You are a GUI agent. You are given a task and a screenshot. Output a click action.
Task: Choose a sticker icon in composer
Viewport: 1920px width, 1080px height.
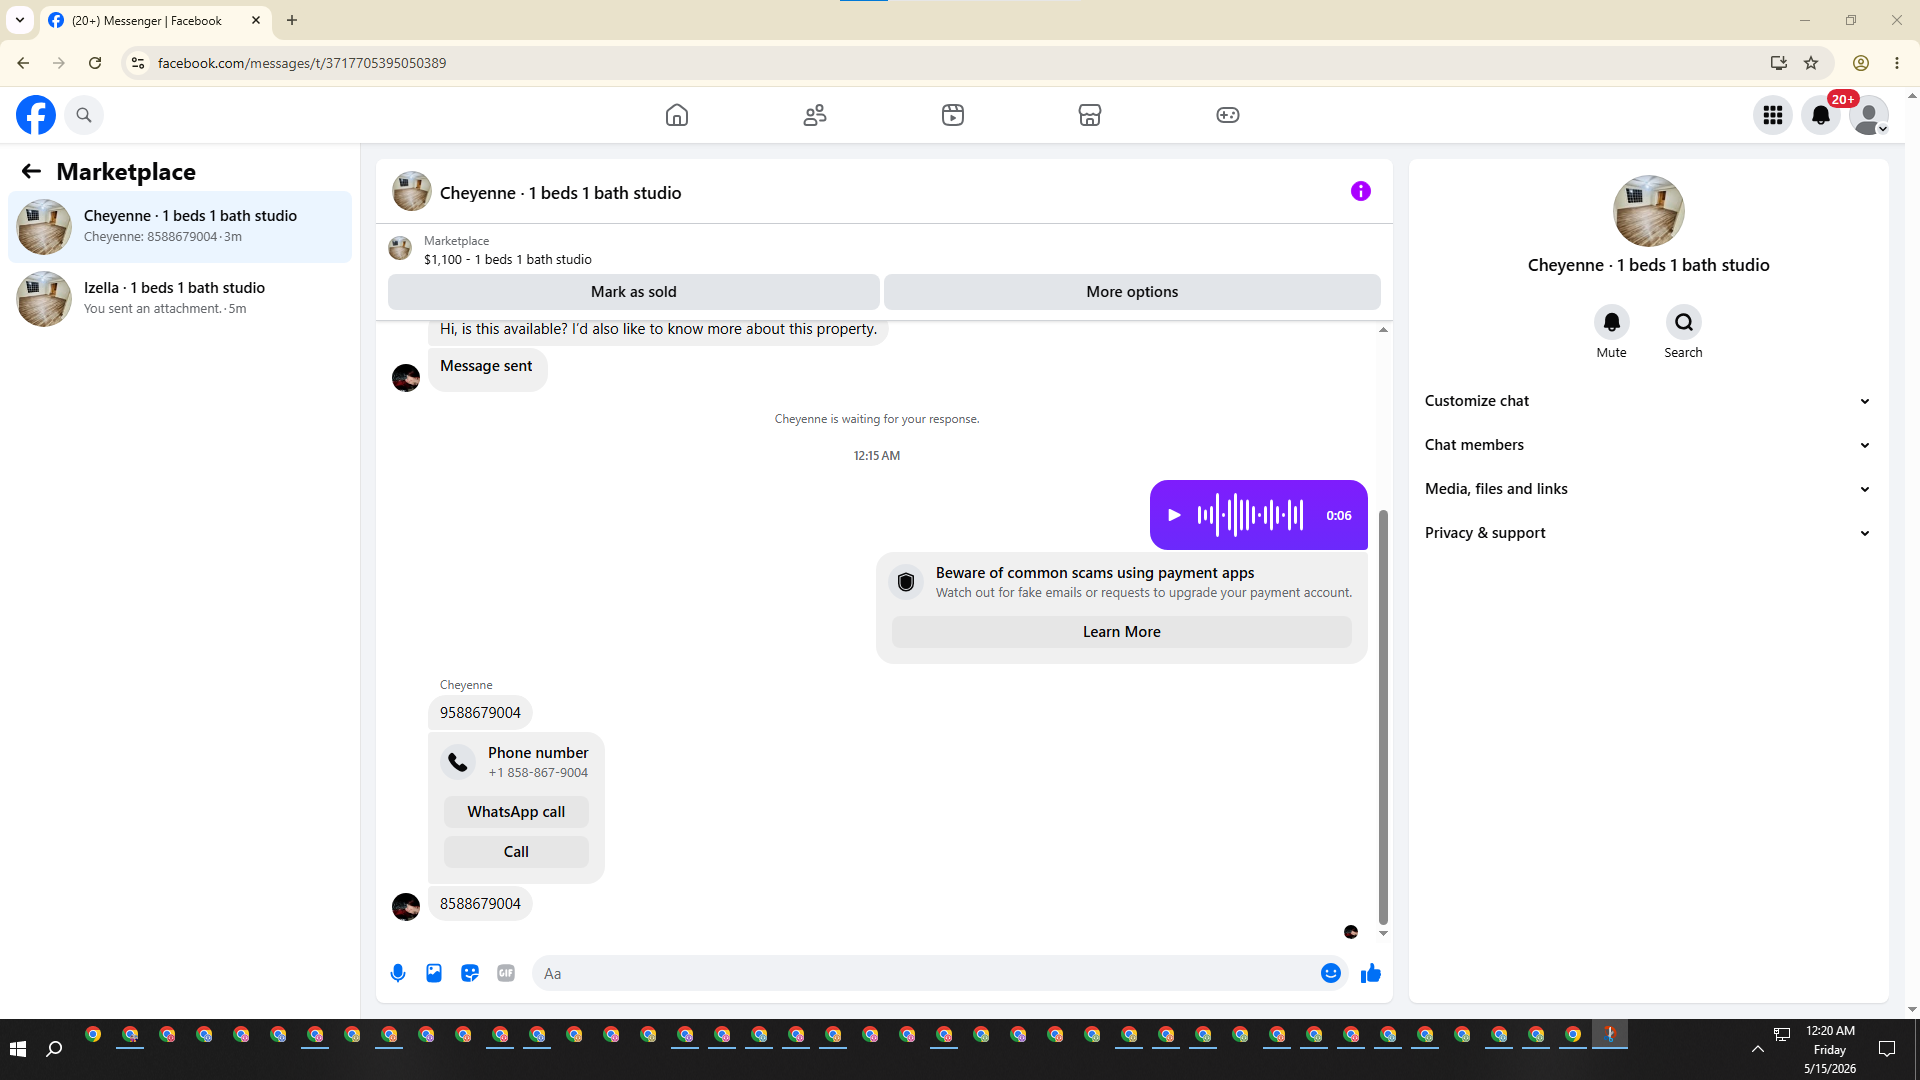point(470,973)
